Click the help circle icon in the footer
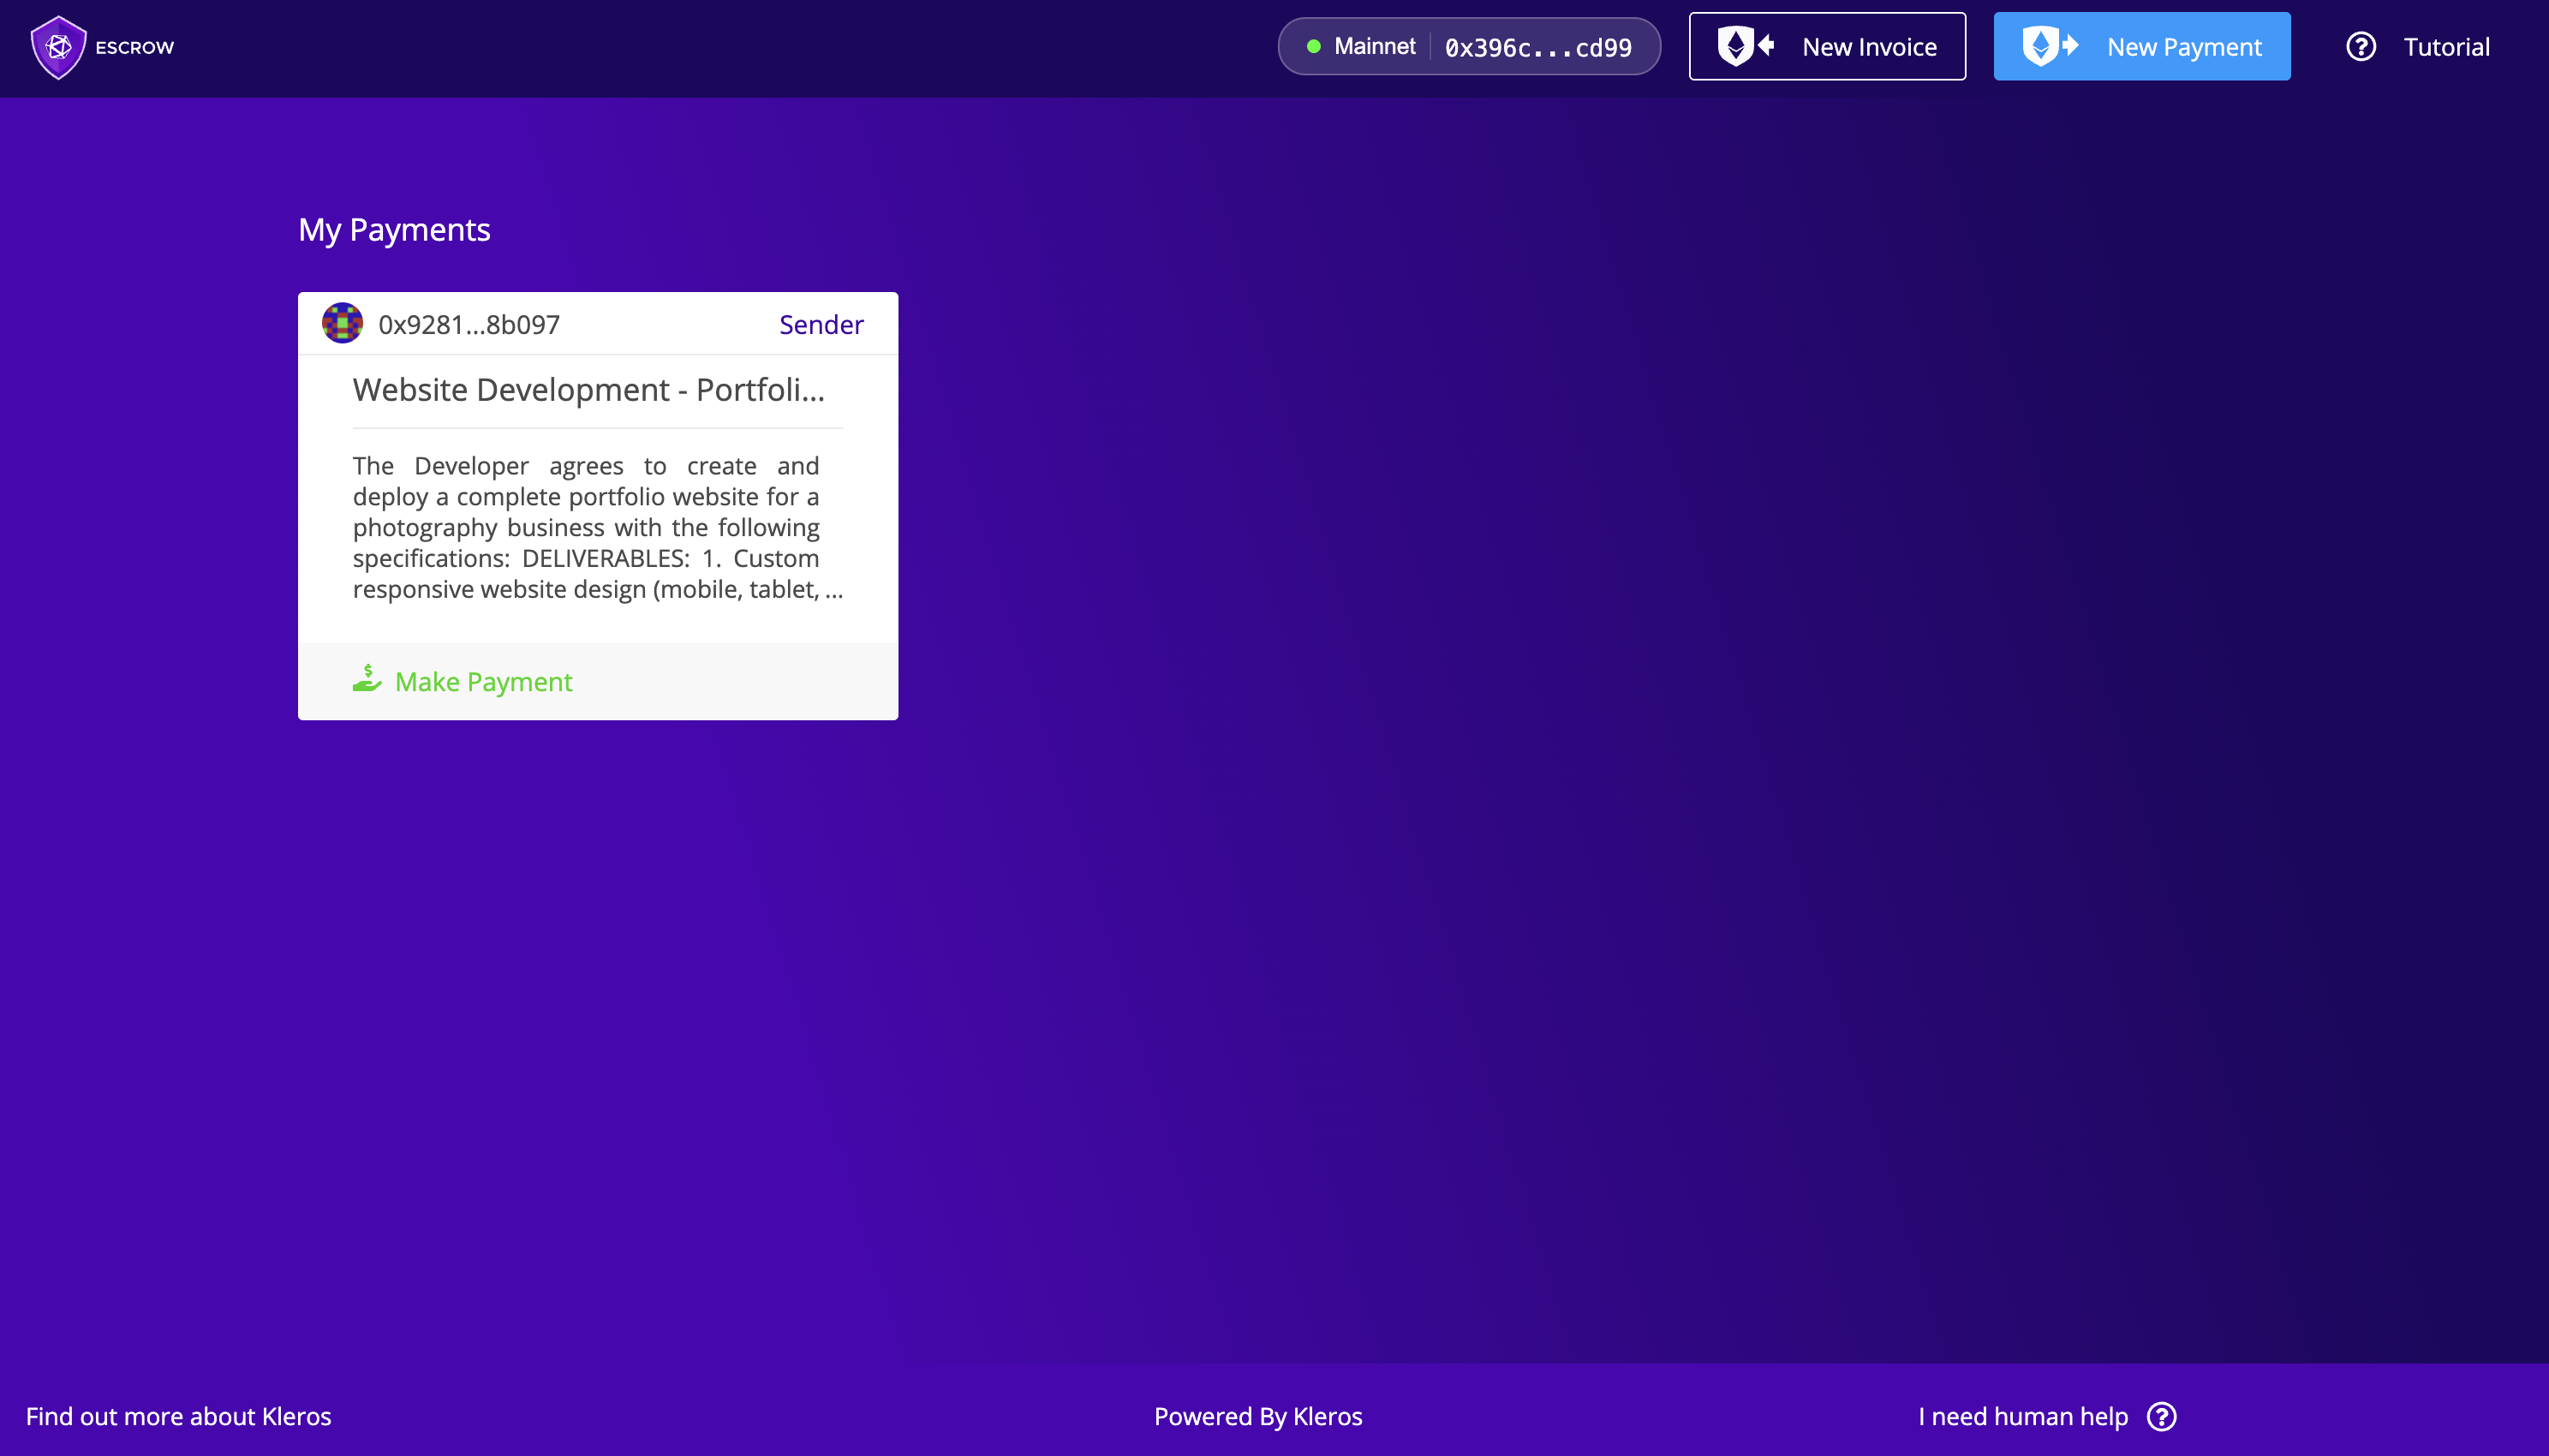Screen dimensions: 2549x1456 coord(2161,1416)
